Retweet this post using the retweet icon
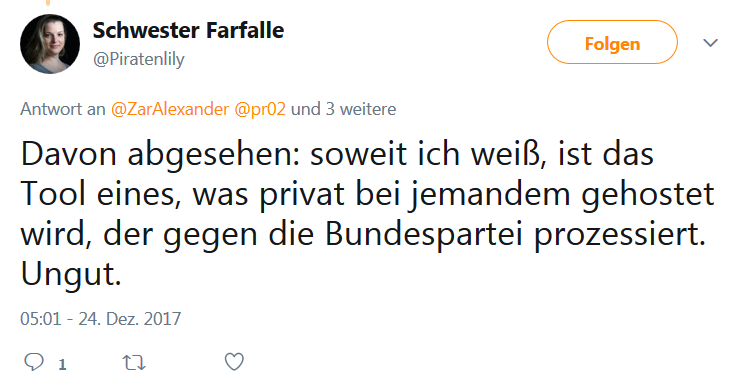 (134, 363)
